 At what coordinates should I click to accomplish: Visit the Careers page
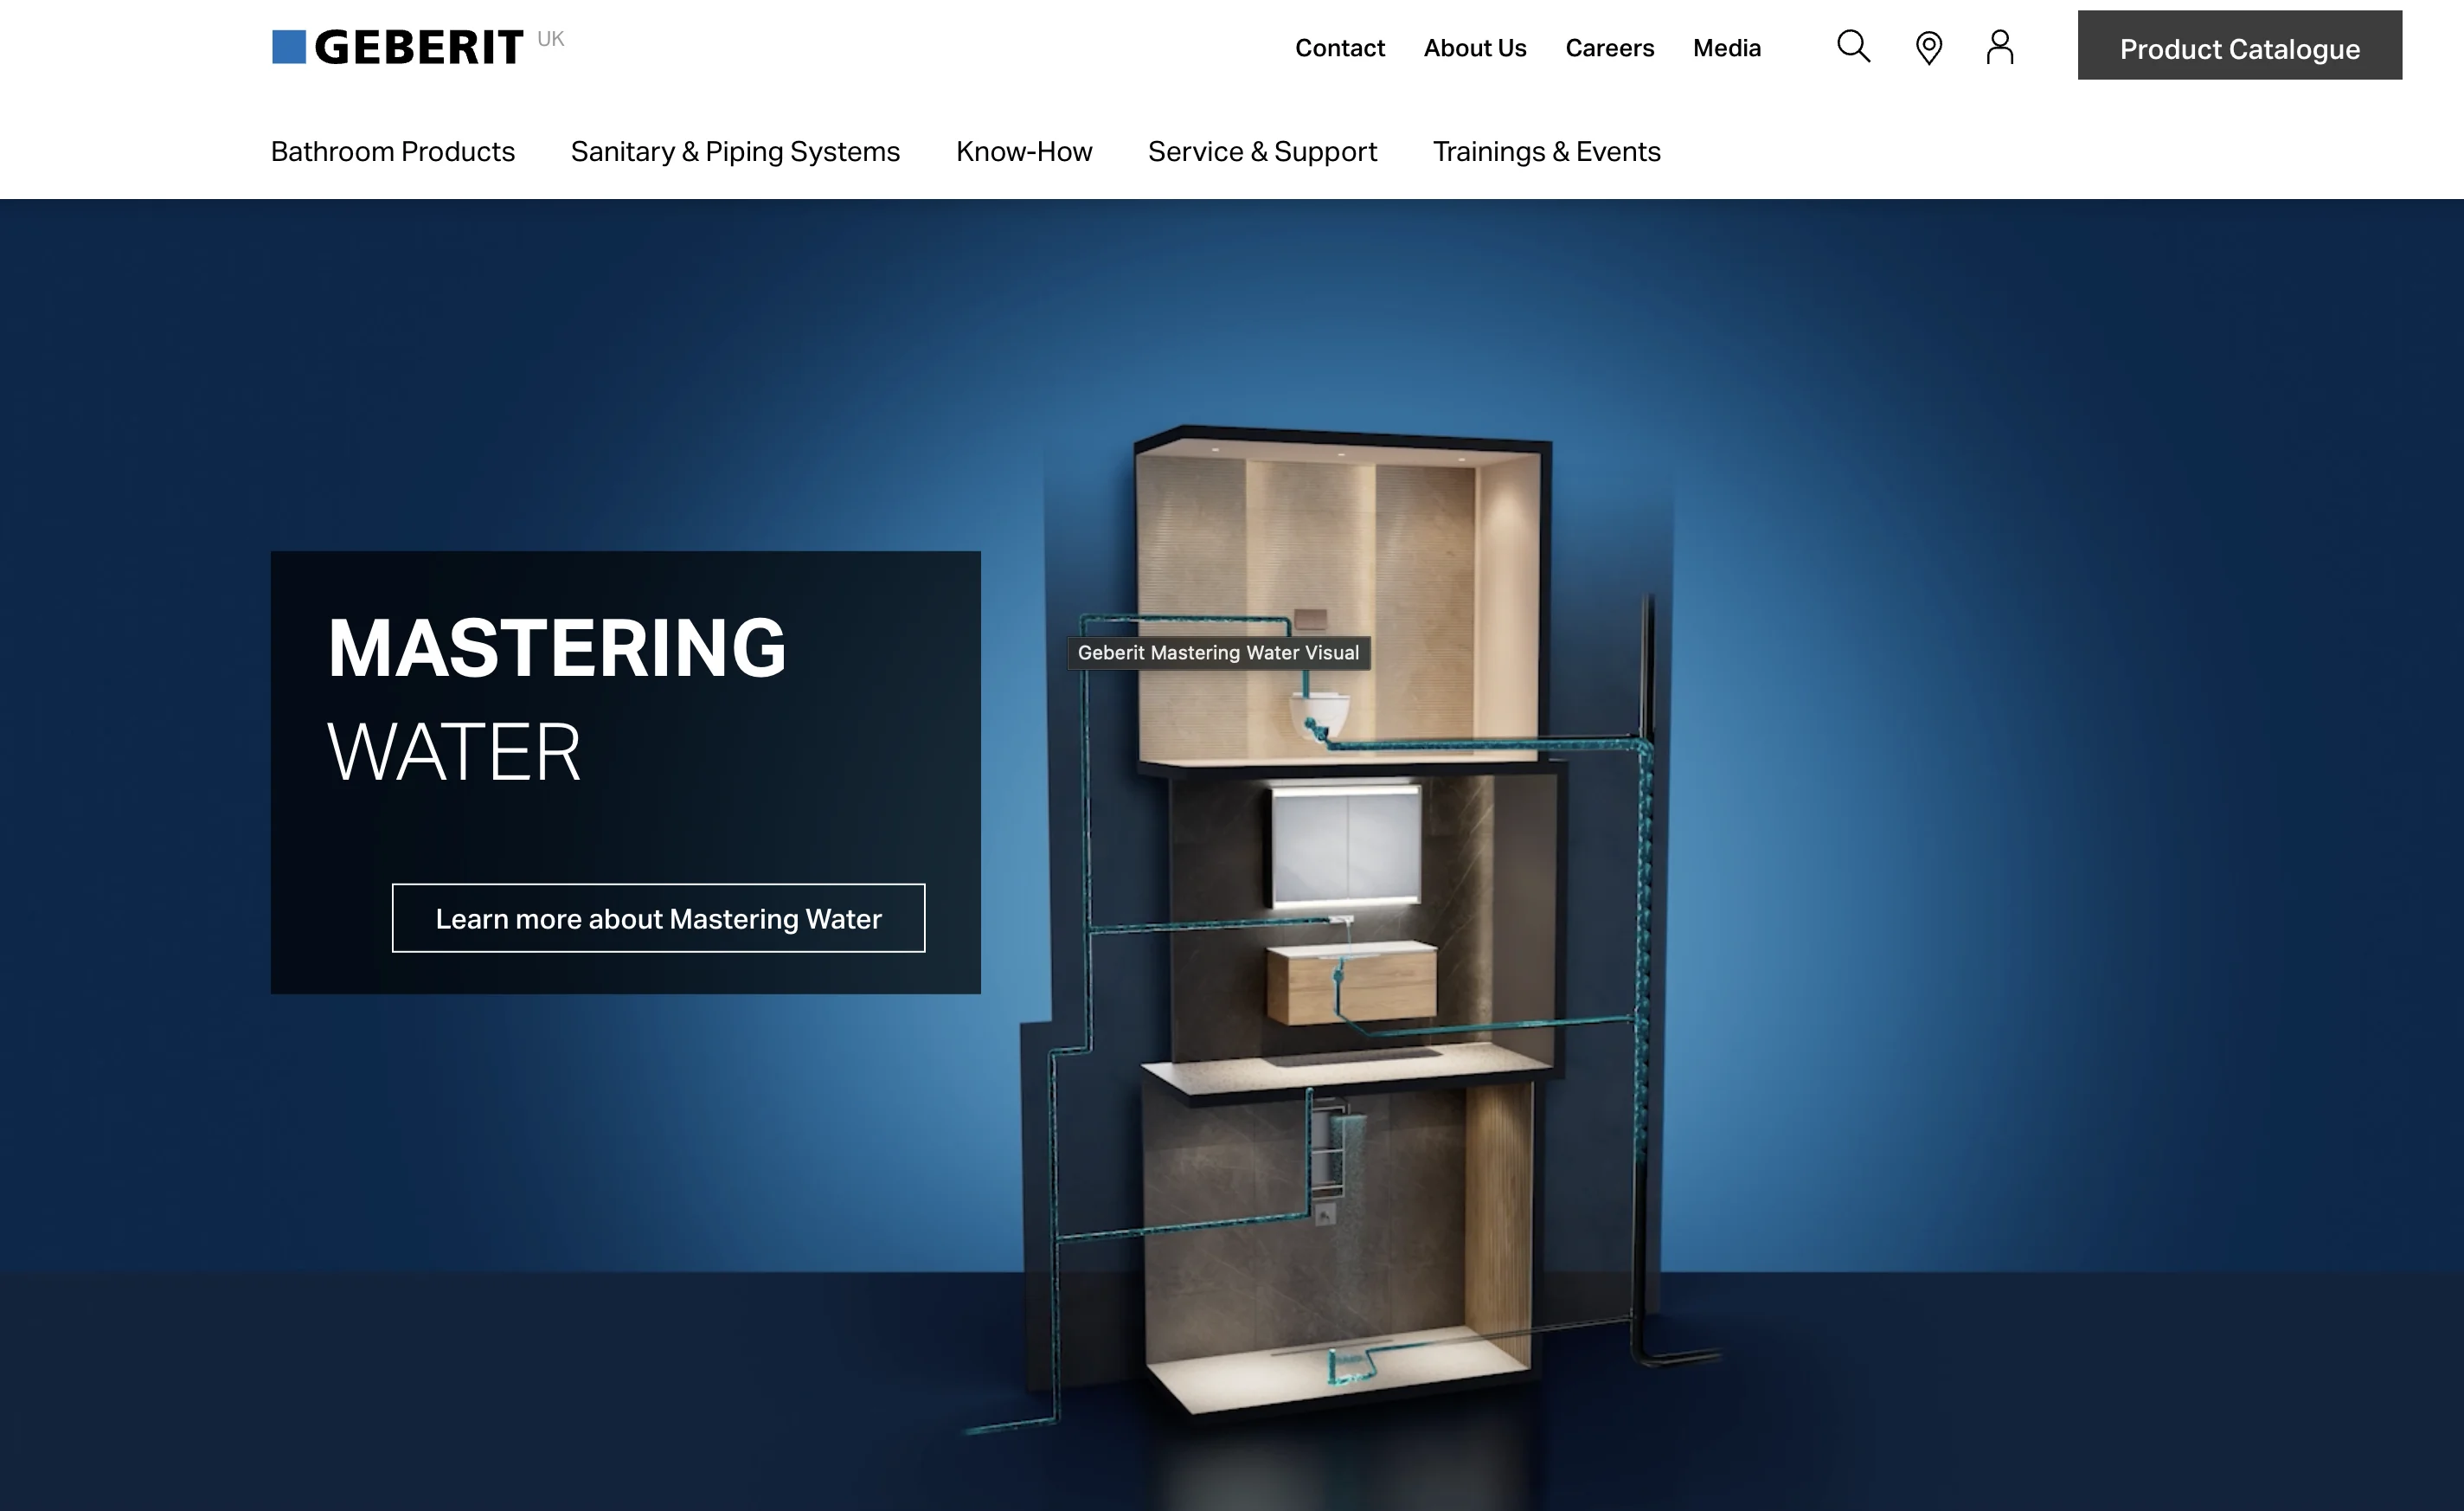1609,47
